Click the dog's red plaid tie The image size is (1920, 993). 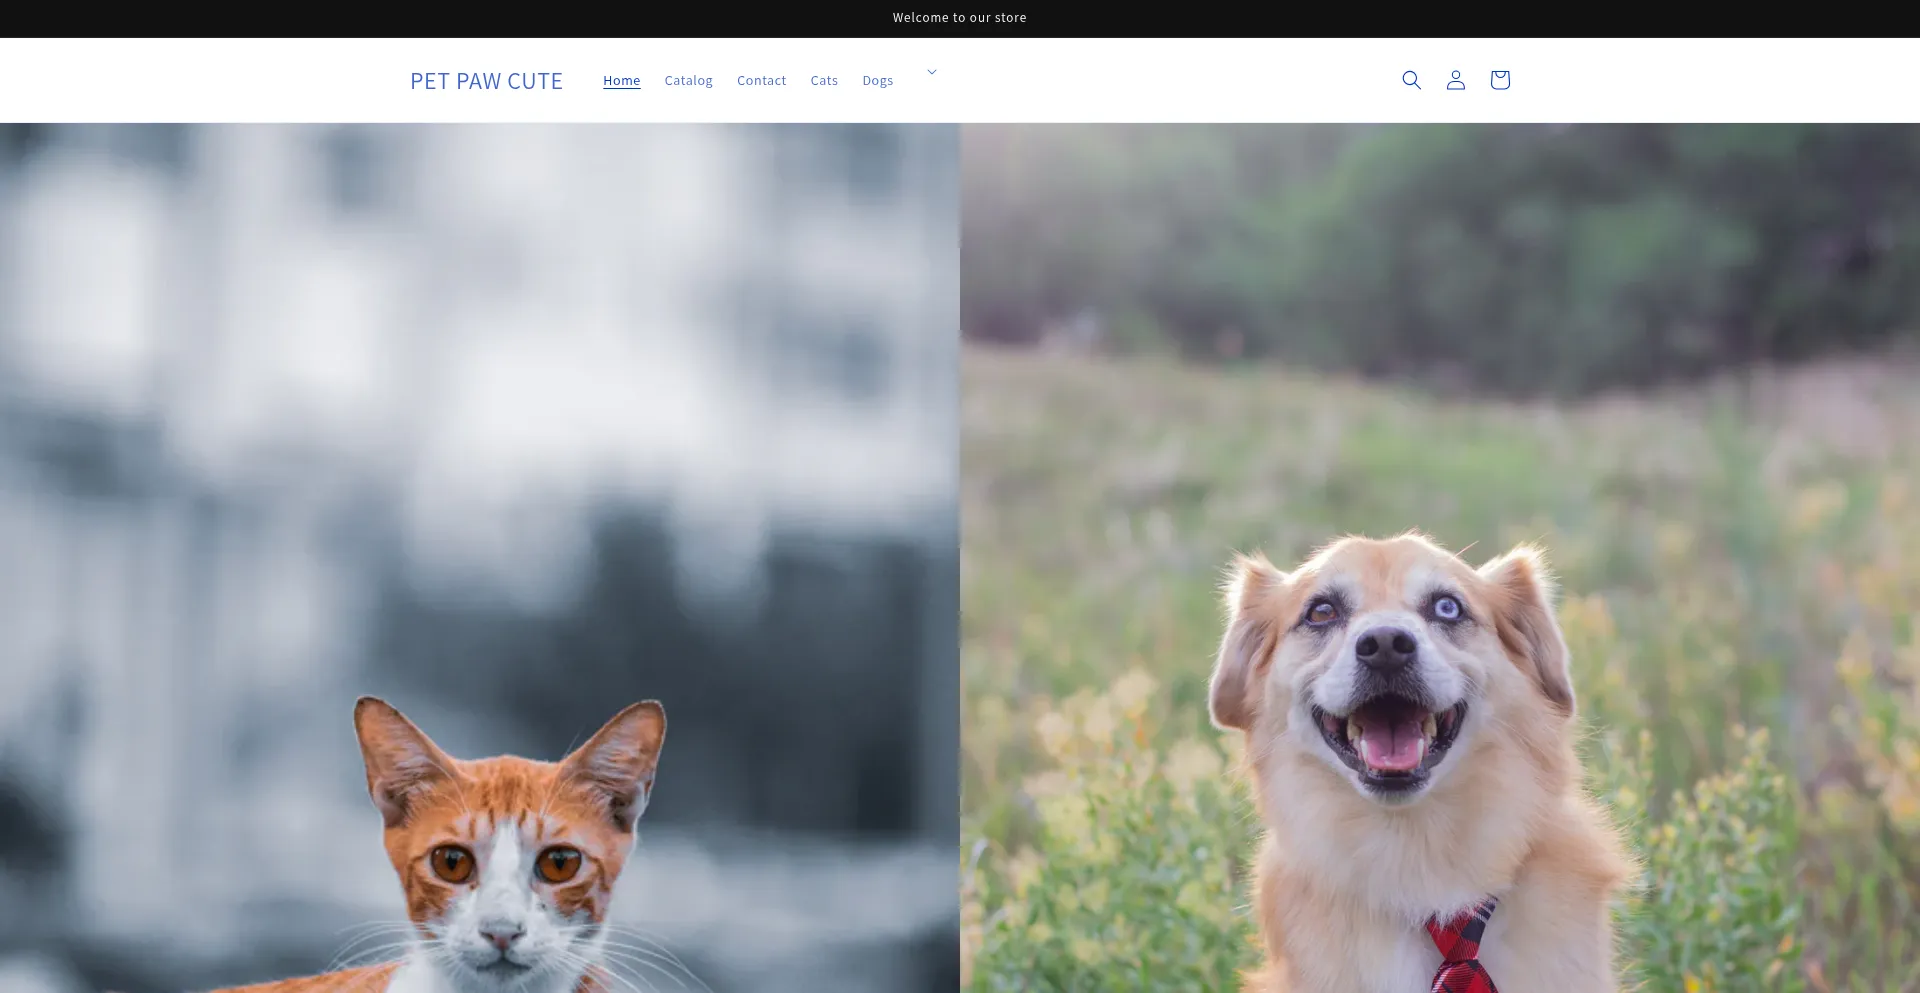click(x=1460, y=950)
